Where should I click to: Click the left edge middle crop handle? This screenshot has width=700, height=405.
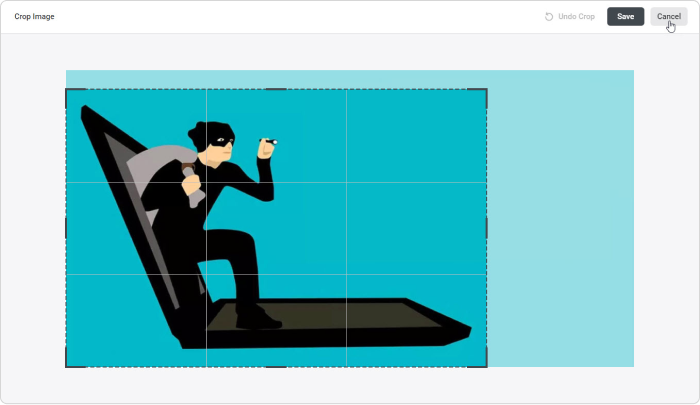(x=66, y=228)
